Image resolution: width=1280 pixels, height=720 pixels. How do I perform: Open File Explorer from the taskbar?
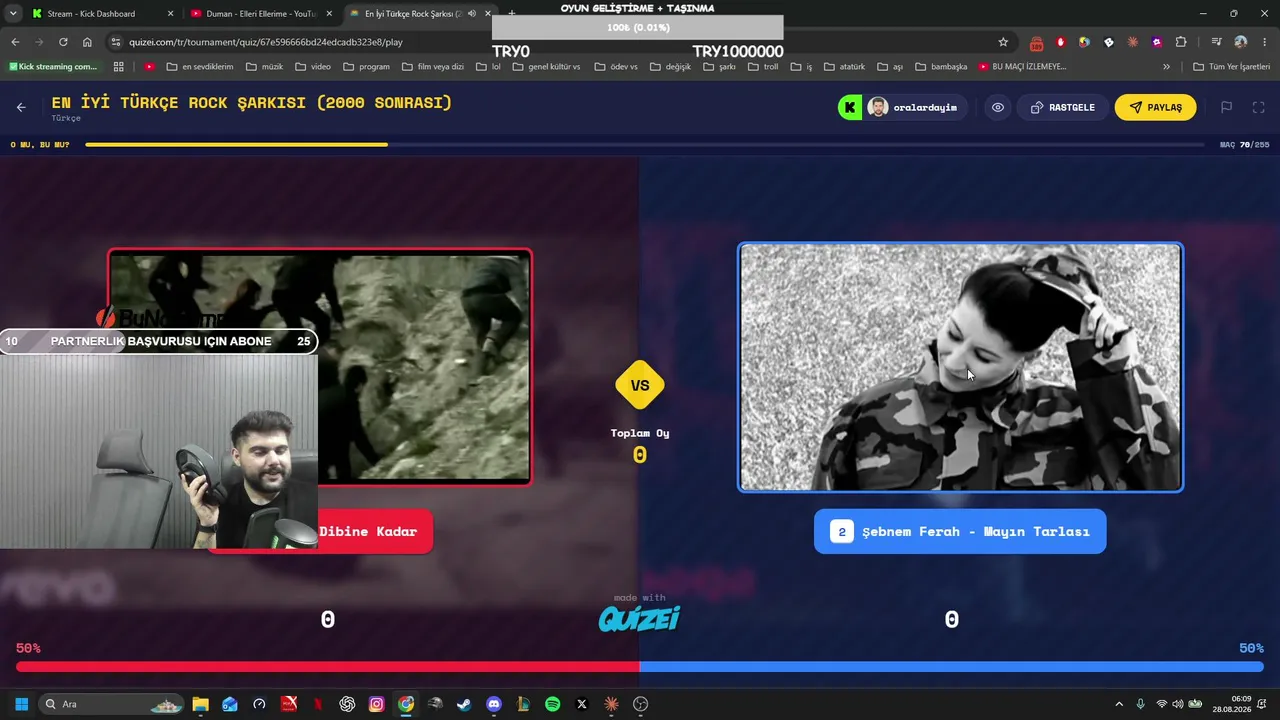tap(200, 704)
